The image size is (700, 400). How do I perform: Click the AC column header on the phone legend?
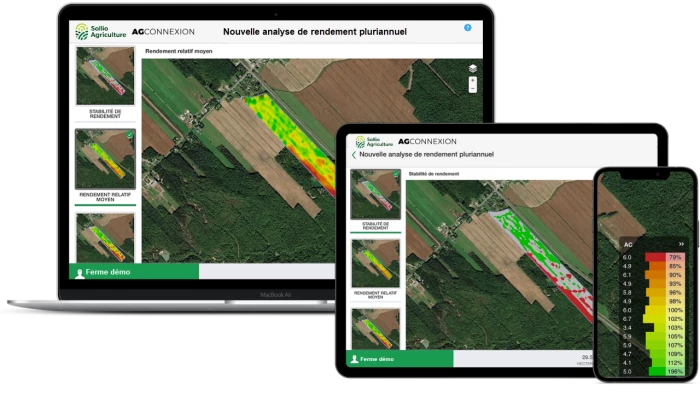point(628,245)
